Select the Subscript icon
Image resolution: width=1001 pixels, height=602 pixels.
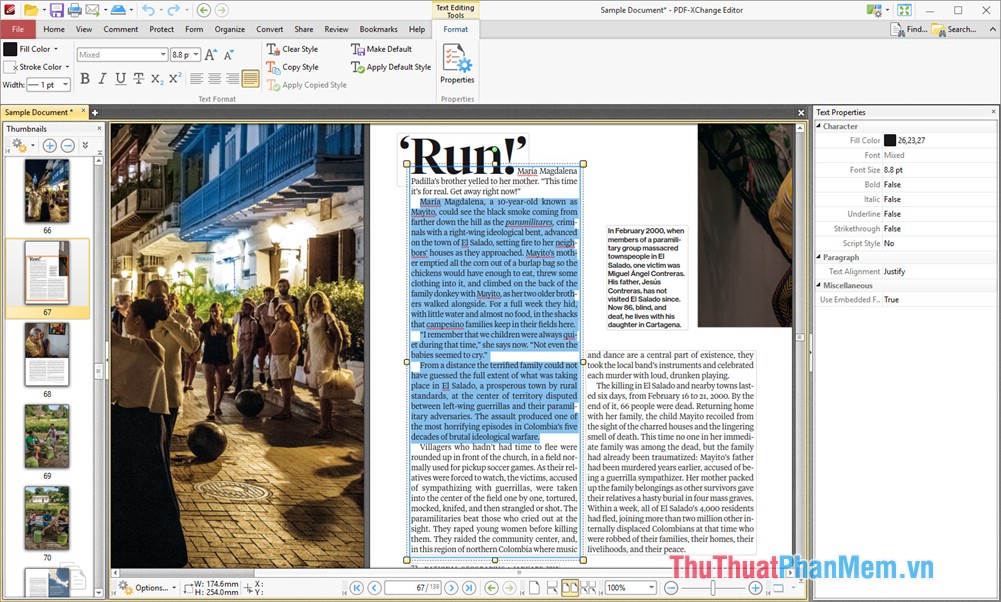tap(156, 77)
